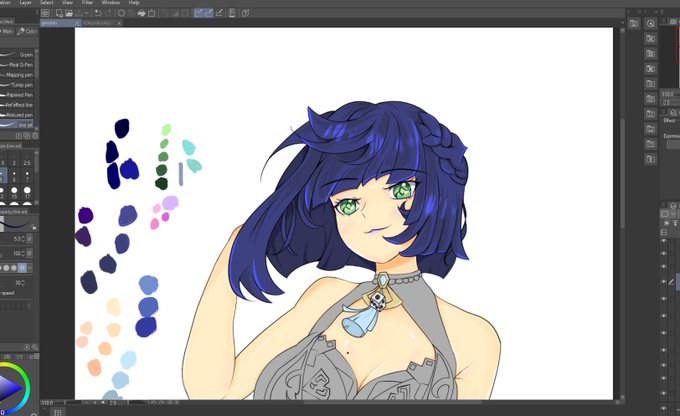This screenshot has width=680, height=416.
Task: Click the reset icon at tool property bottom
Action: pos(27,347)
